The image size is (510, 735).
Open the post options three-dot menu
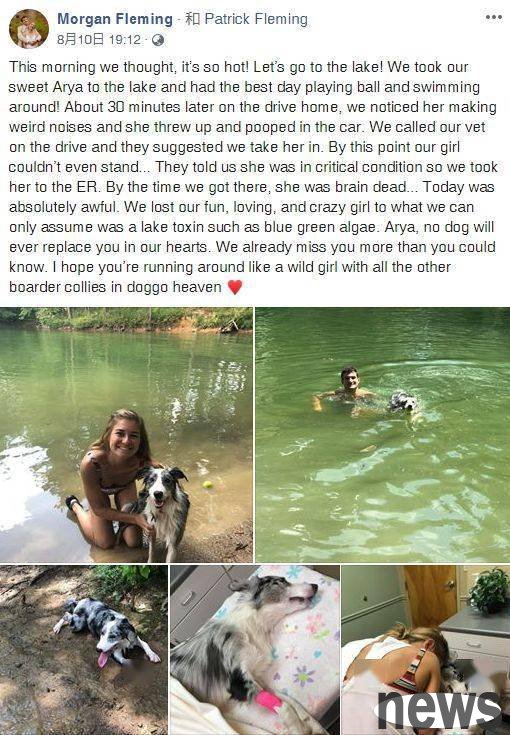tap(493, 18)
